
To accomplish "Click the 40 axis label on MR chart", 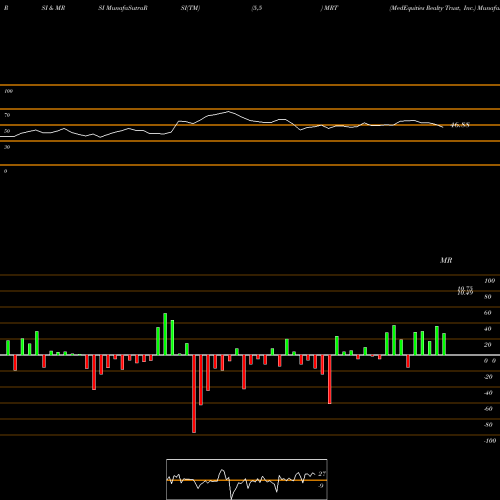I will click(488, 329).
